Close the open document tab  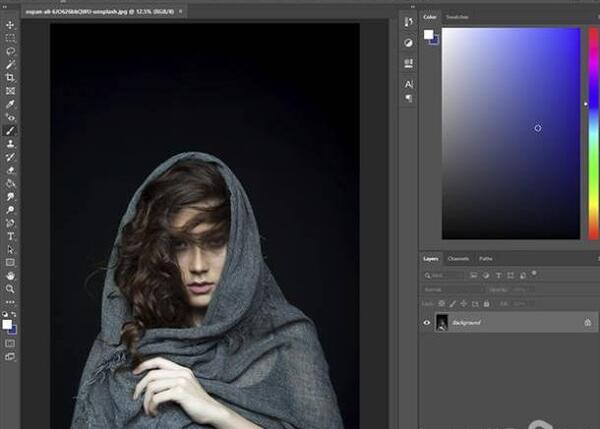[x=180, y=11]
